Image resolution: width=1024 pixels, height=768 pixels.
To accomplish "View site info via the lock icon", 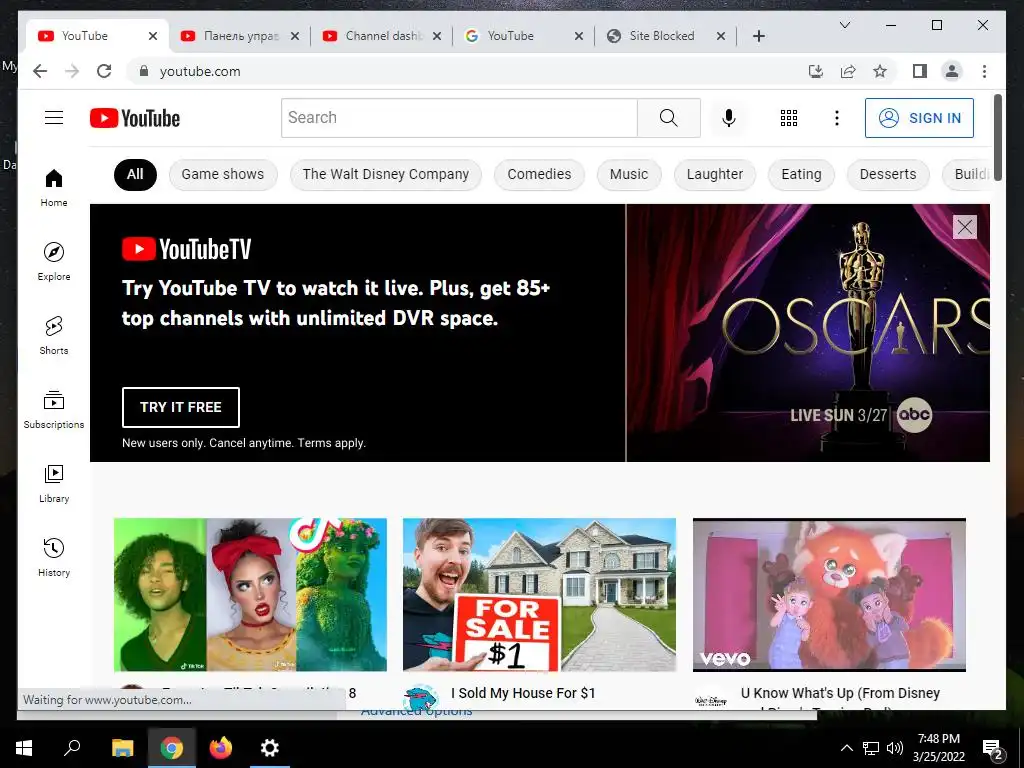I will (x=144, y=71).
